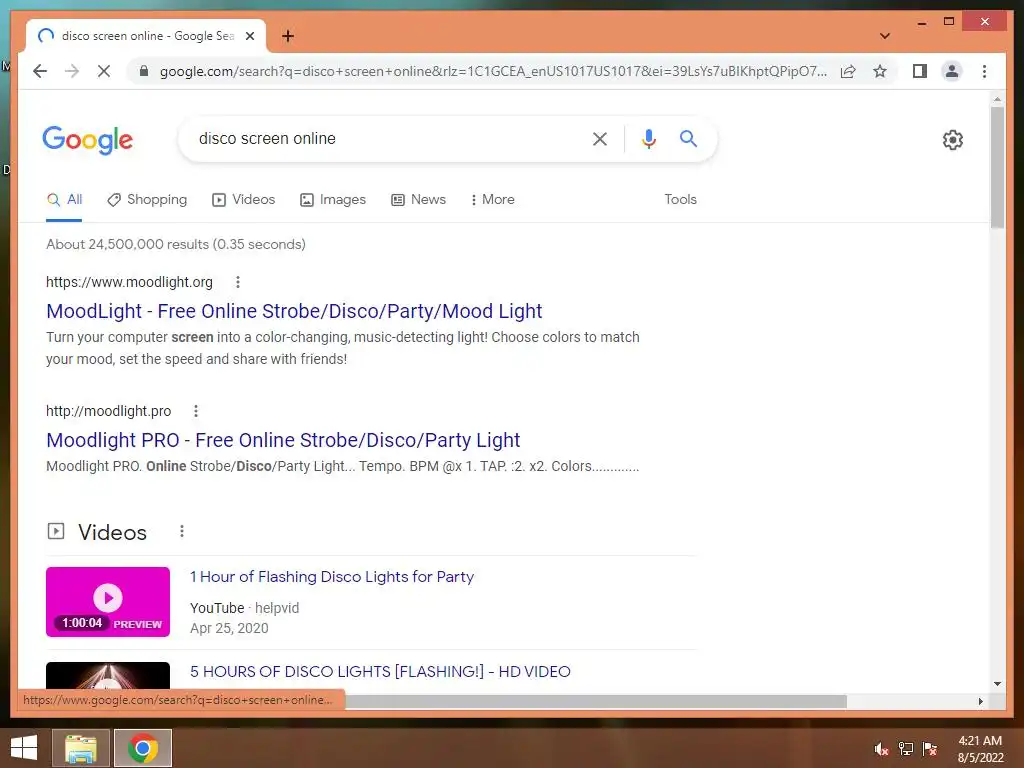1024x768 pixels.
Task: Expand the tab search chevron
Action: [x=885, y=36]
